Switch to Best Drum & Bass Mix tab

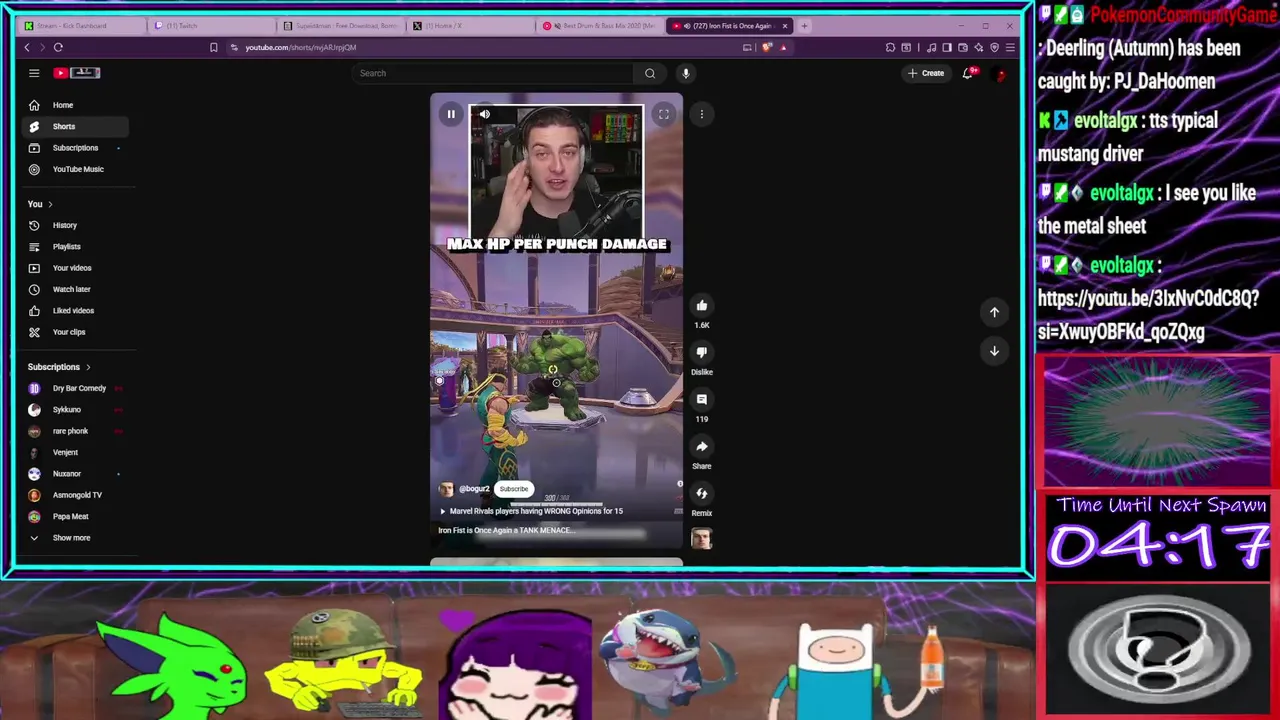(600, 26)
